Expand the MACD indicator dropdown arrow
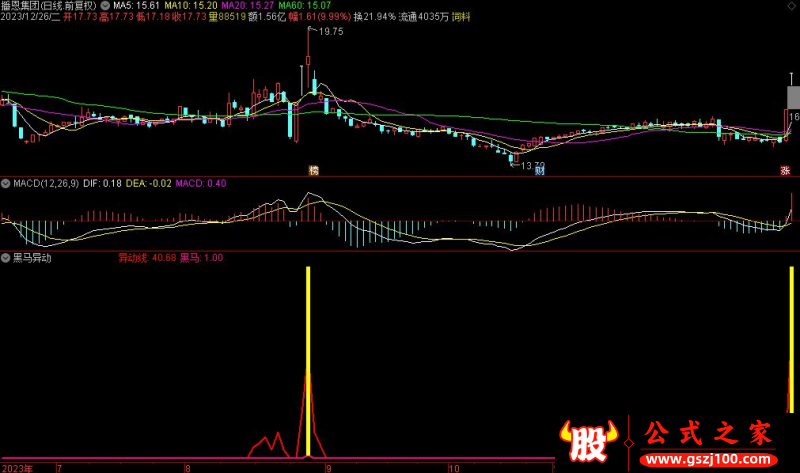This screenshot has height=473, width=800. tap(6, 183)
